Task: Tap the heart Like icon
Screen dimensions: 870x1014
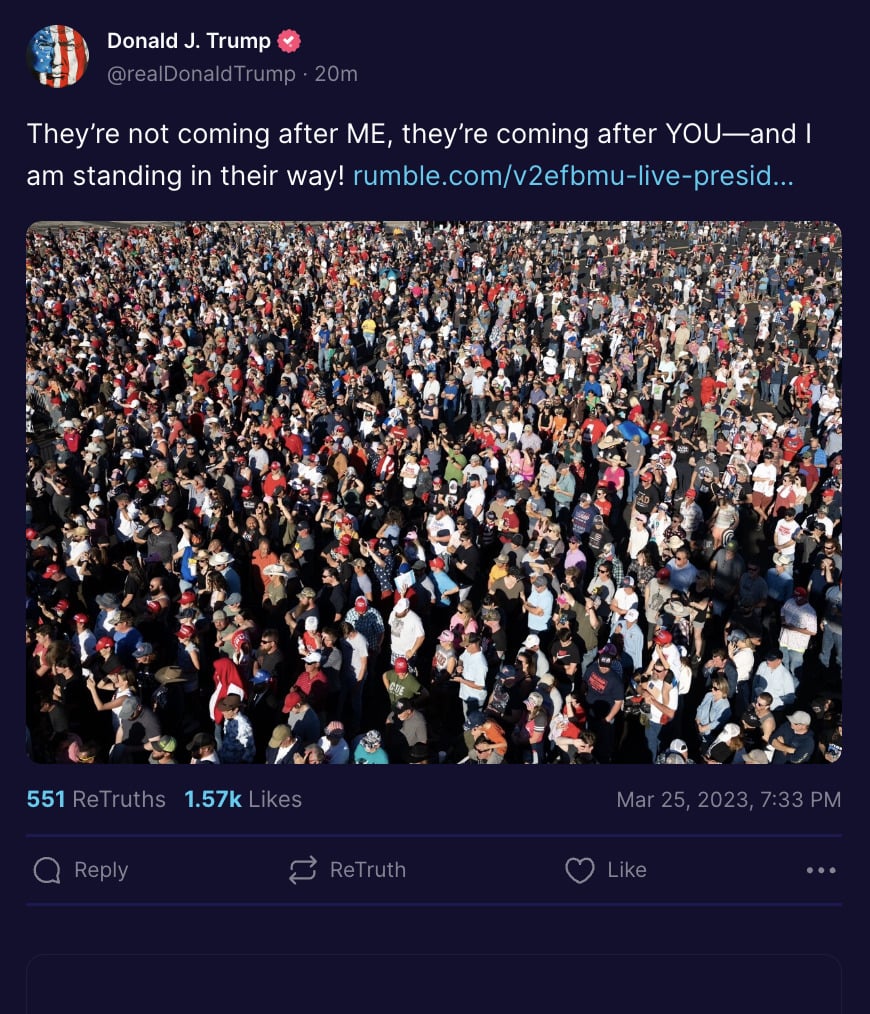Action: [580, 870]
